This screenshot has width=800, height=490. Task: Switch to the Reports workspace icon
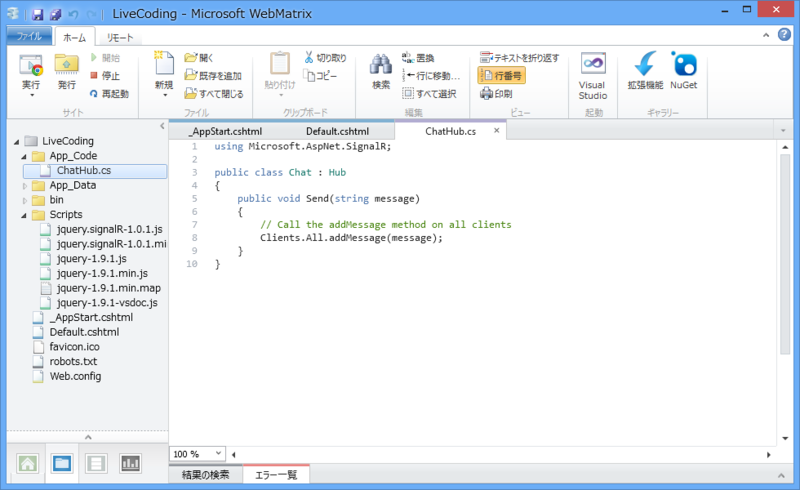130,463
